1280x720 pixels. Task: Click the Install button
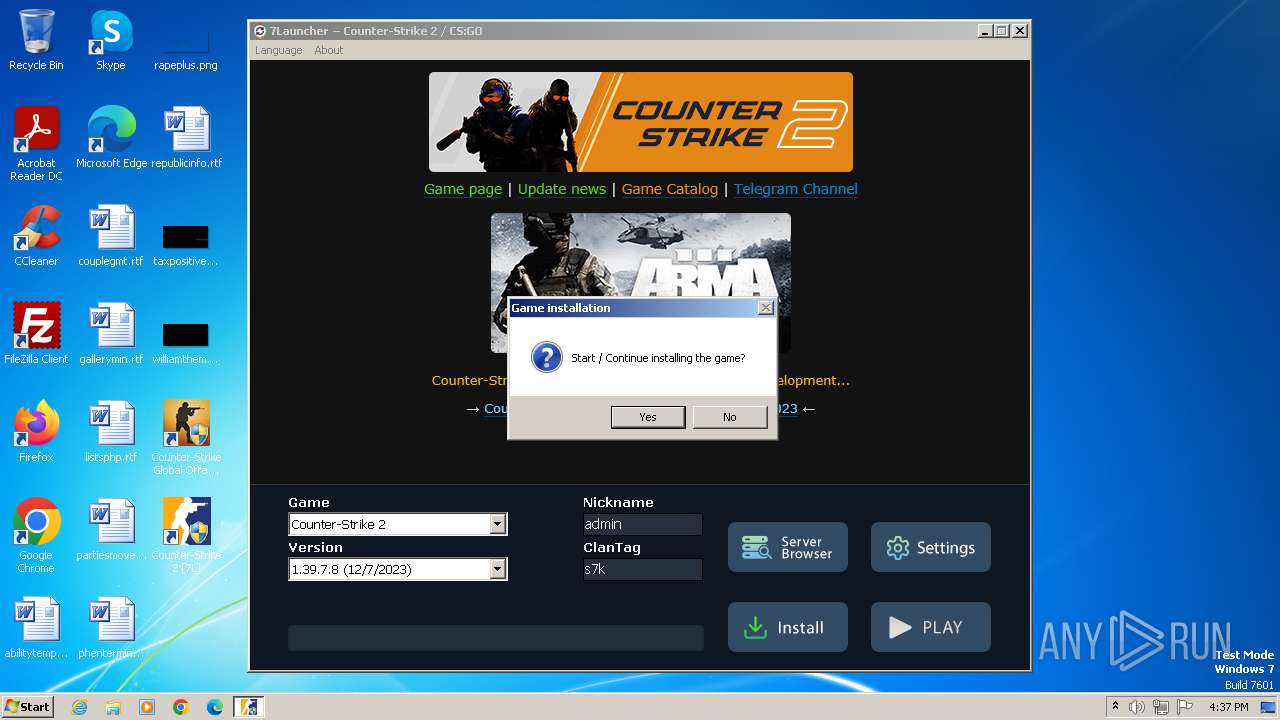(788, 627)
